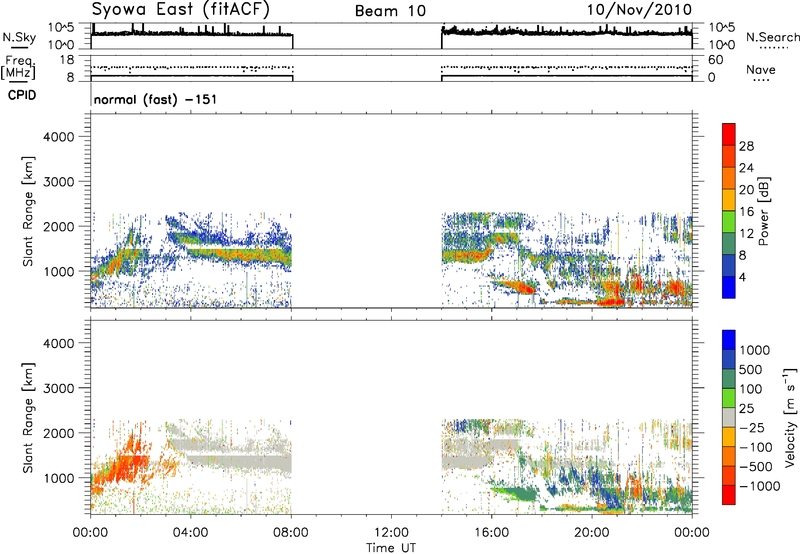Pick the bottom bright blue segment of the power bar
This screenshot has width=800, height=554.
coord(729,287)
